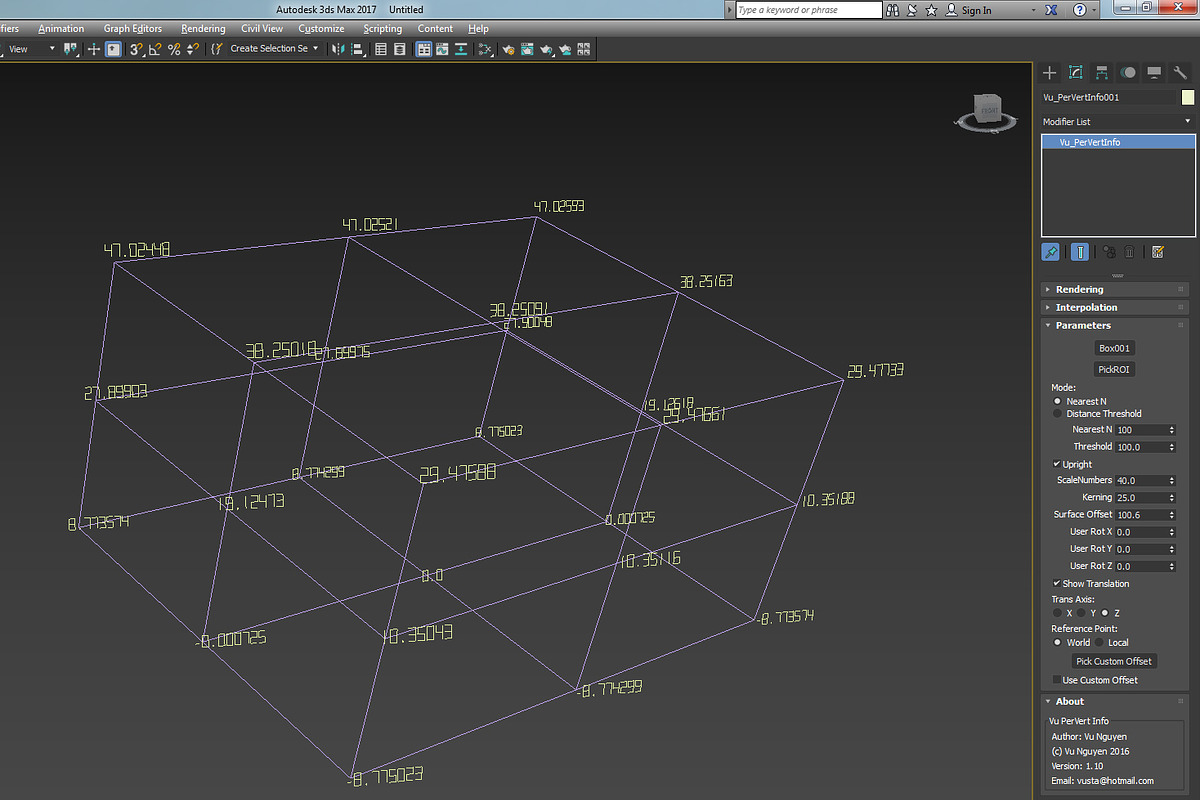Open the Scripting menu

pos(382,29)
